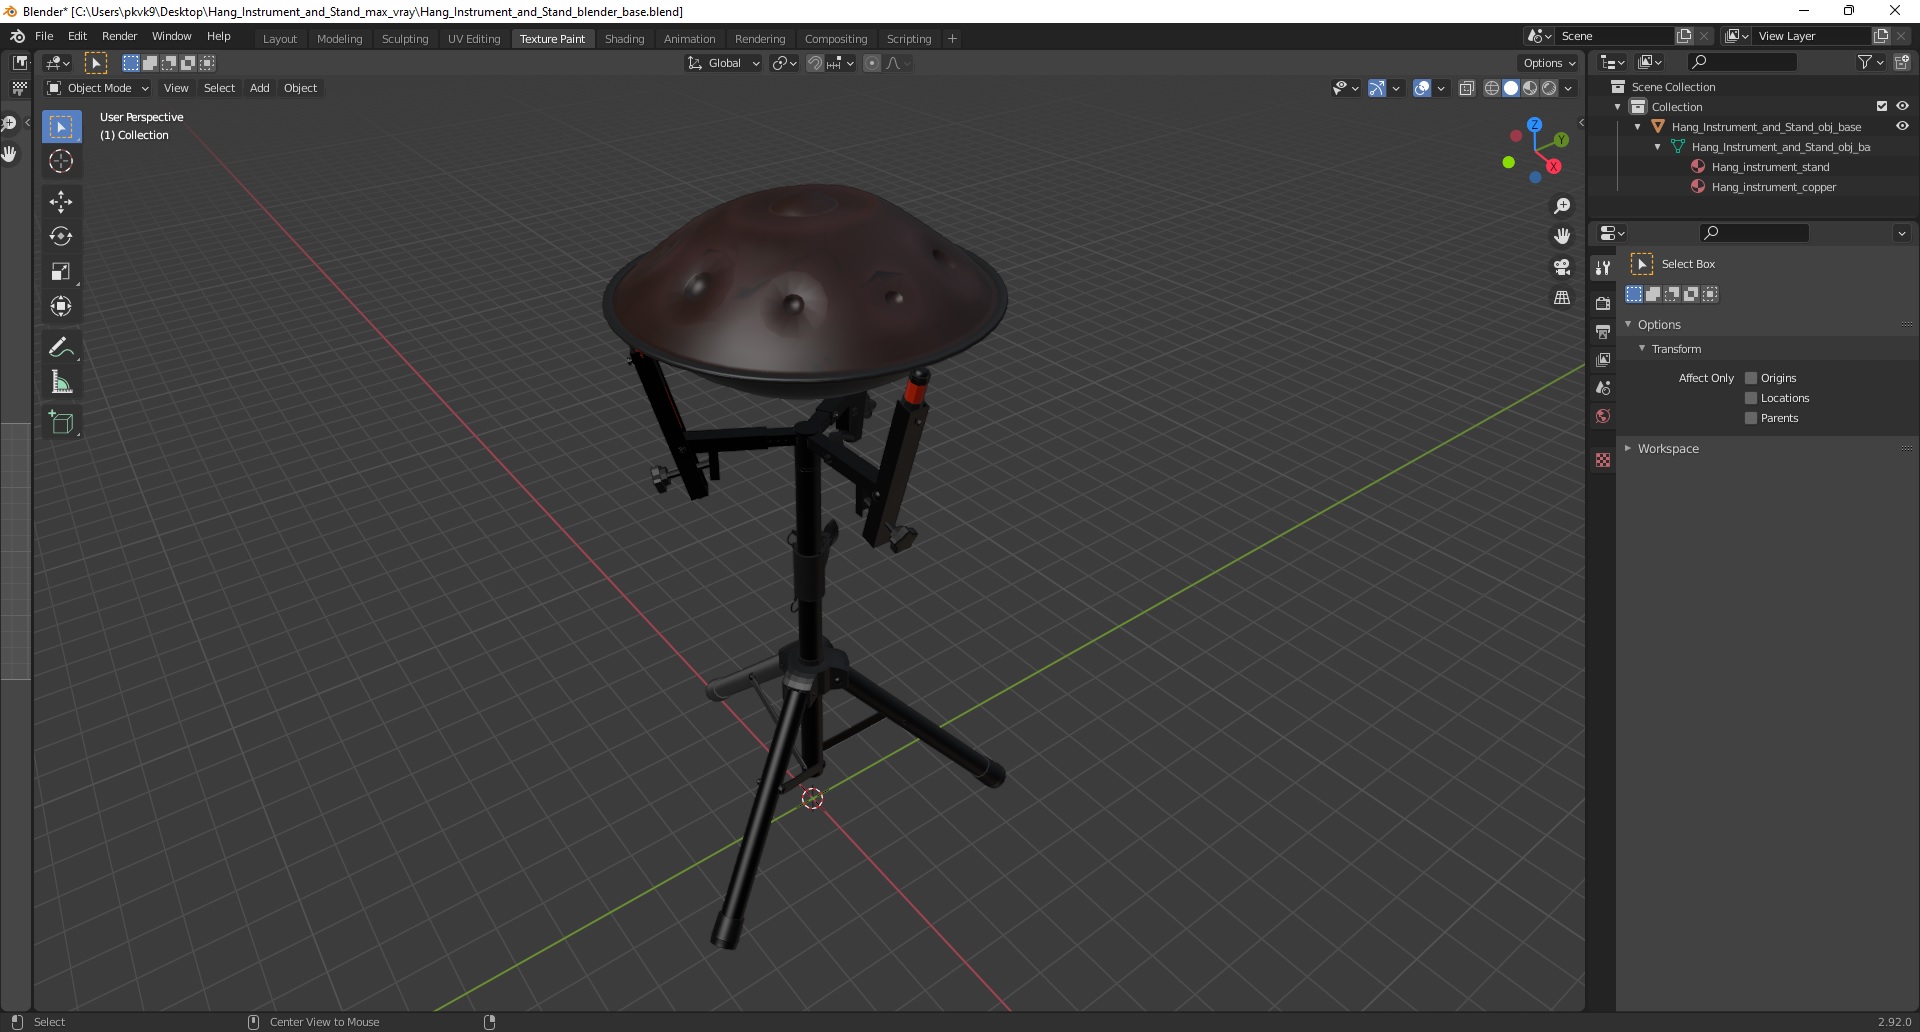
Task: Enable the Parents affect-only checkbox
Action: click(x=1751, y=418)
